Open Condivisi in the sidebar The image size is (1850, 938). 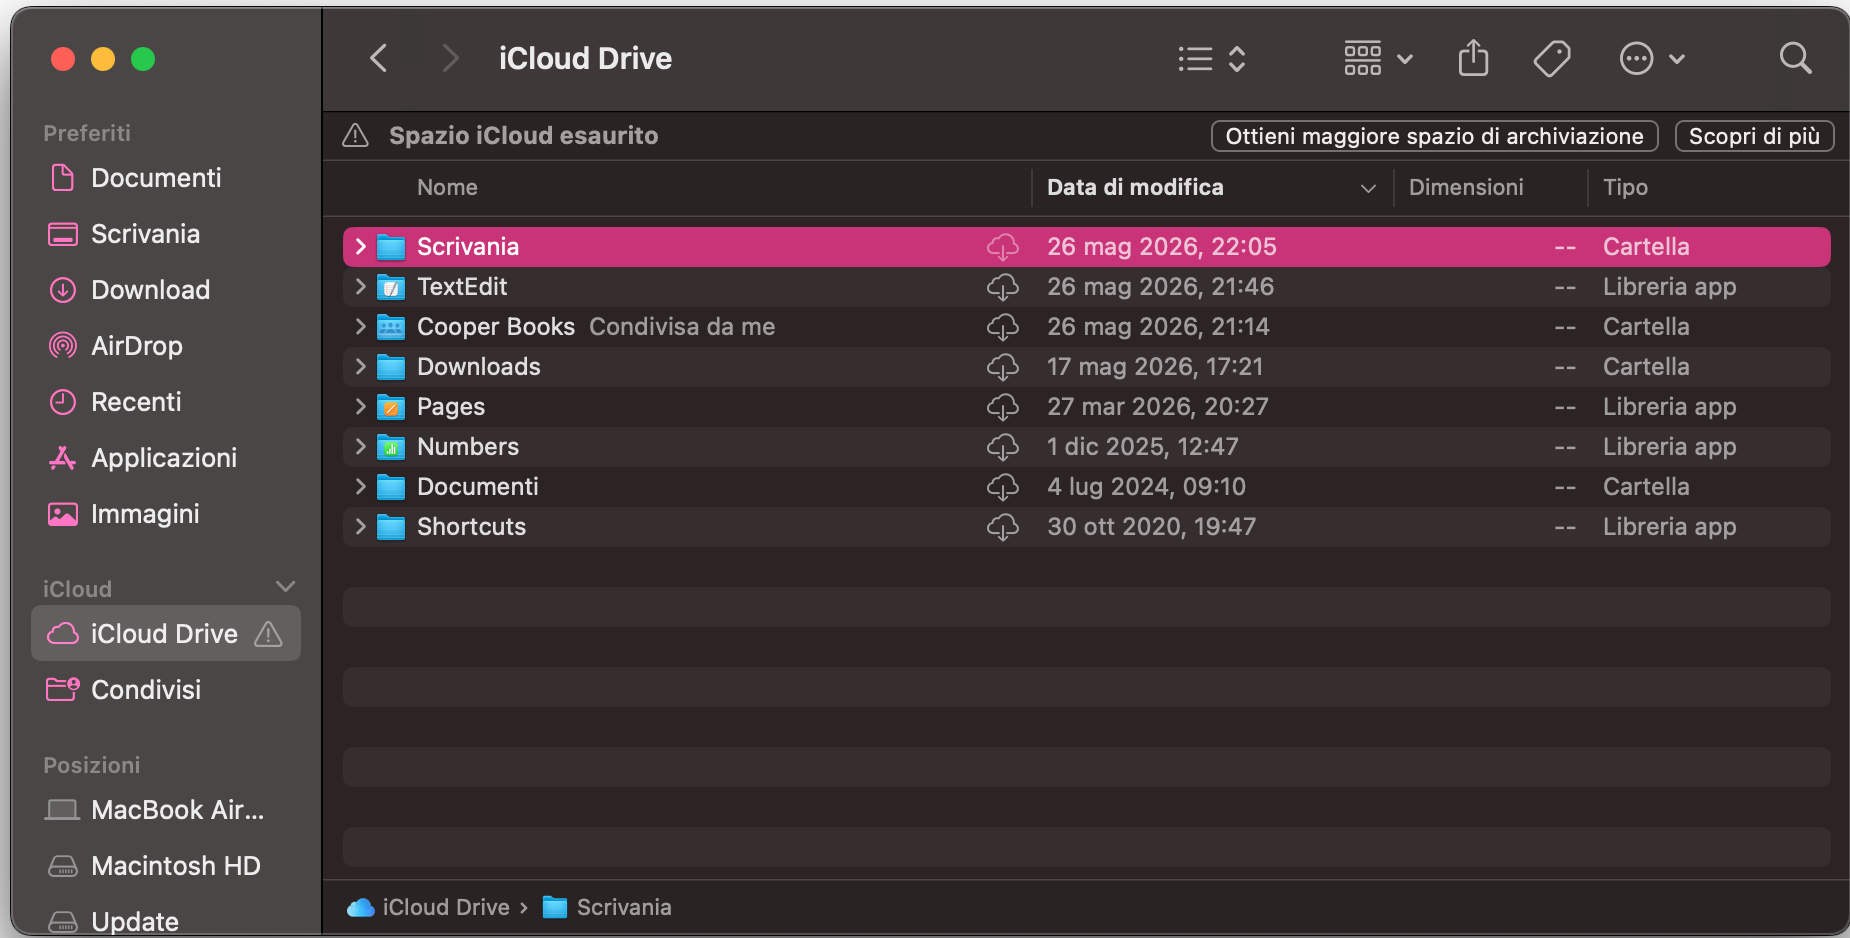(x=166, y=690)
